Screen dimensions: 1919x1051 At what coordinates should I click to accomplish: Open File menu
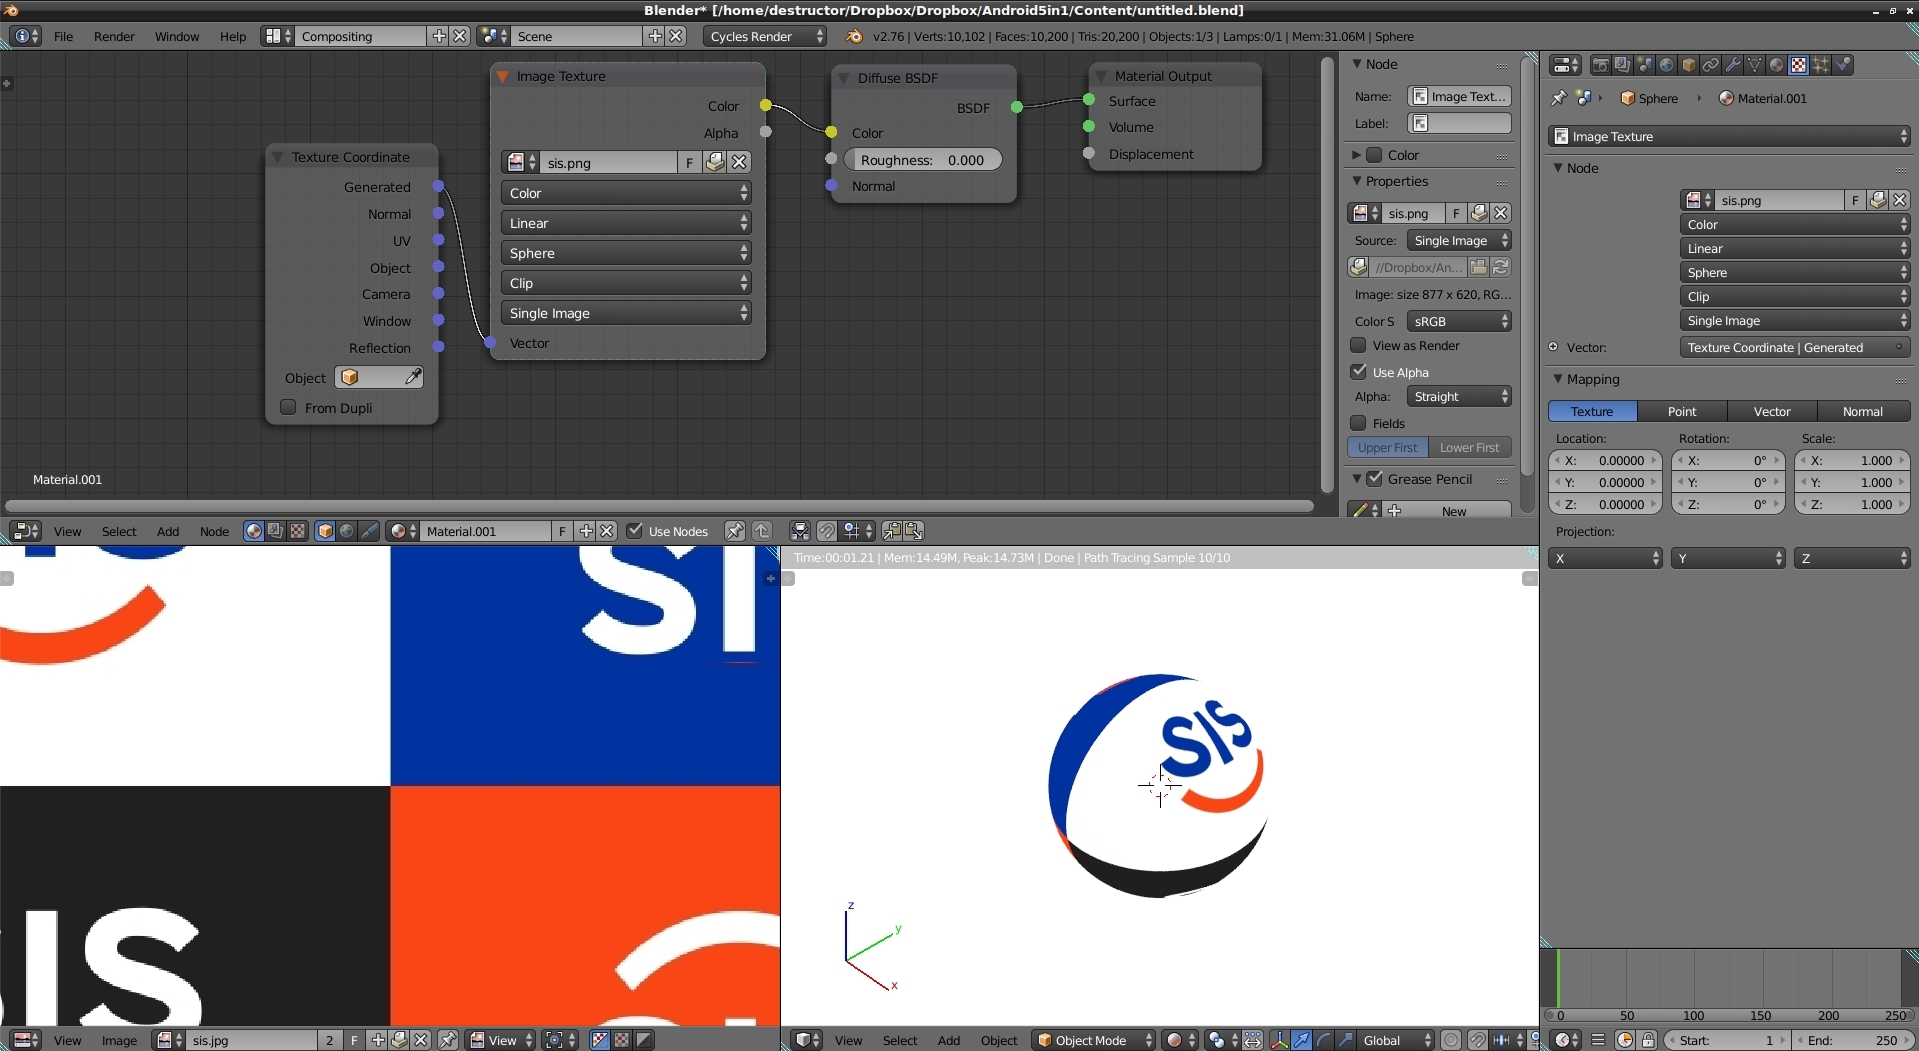pyautogui.click(x=63, y=36)
